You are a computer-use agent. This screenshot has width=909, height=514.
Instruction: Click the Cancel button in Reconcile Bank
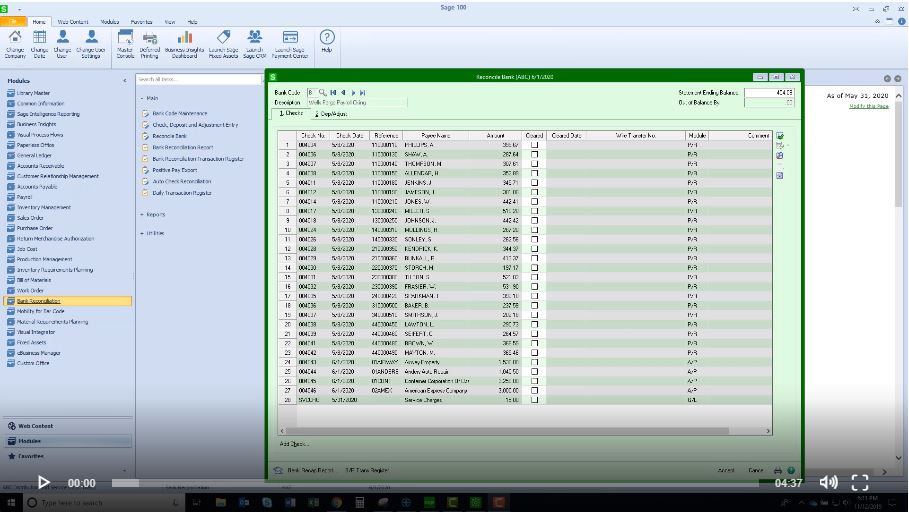(755, 471)
